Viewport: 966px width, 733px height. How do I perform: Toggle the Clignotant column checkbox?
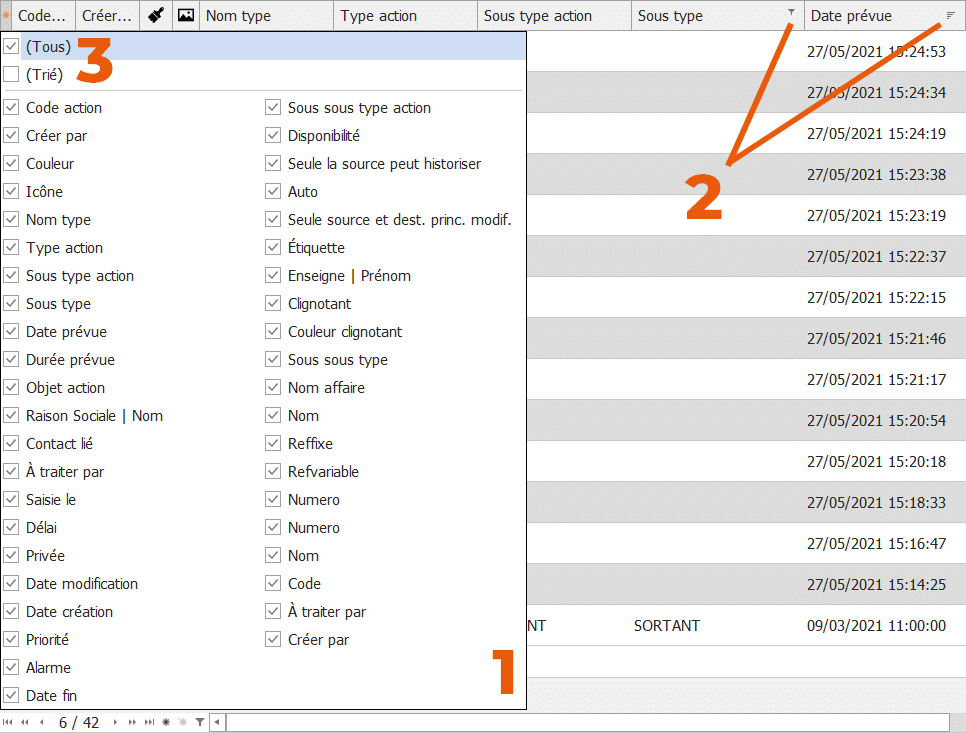tap(273, 304)
